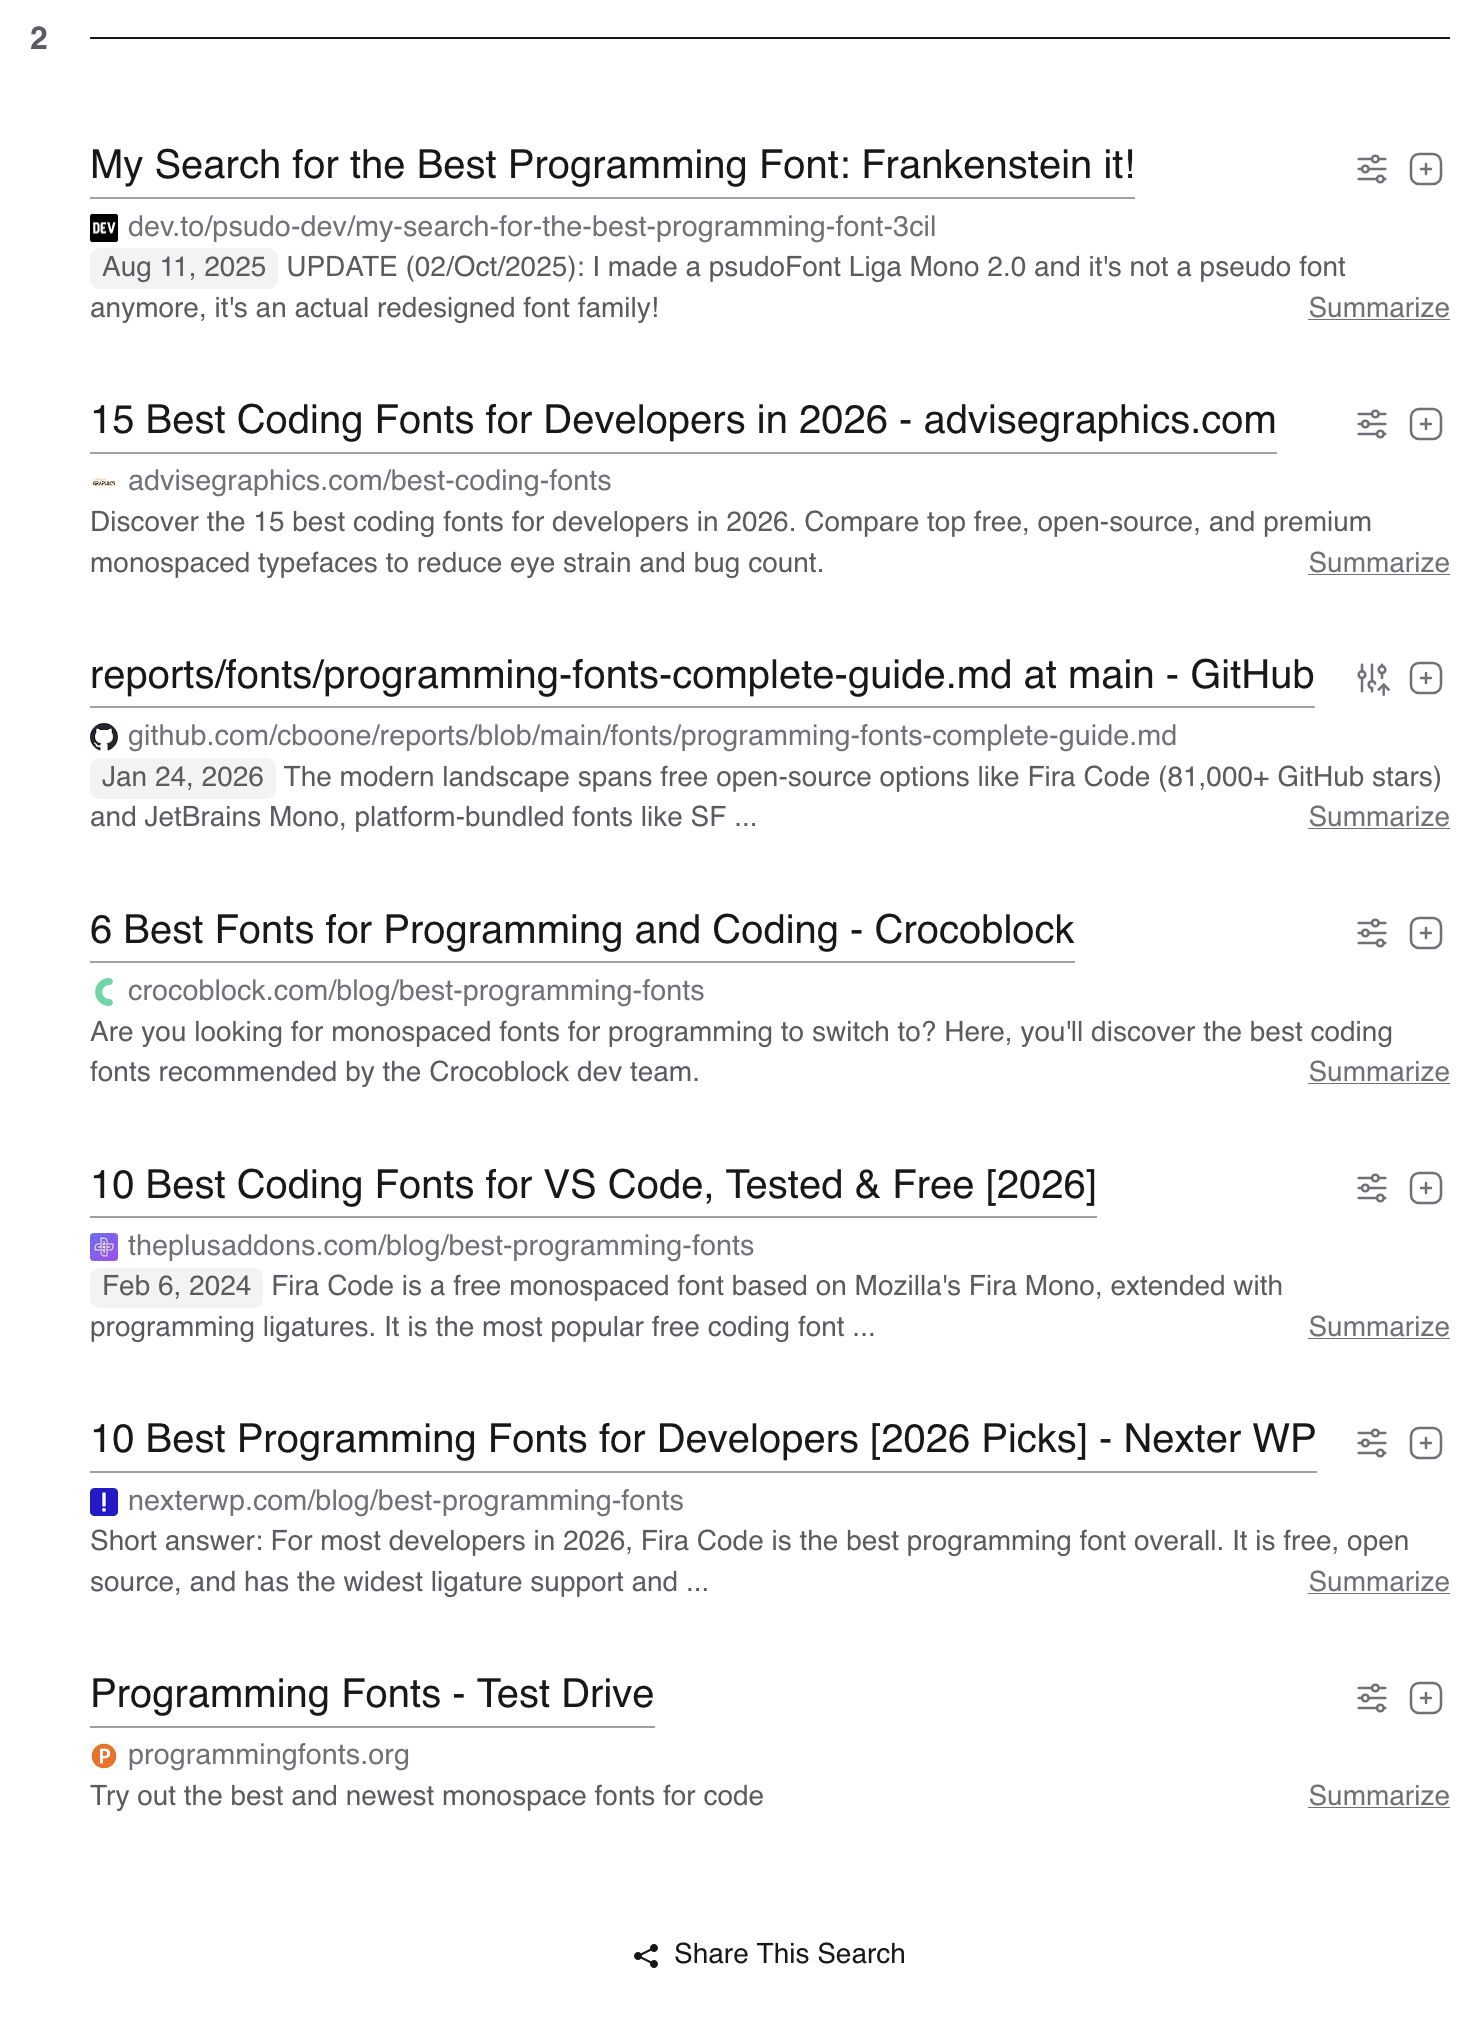
Task: Click the theplusaddons purple favicon
Action: point(104,1246)
